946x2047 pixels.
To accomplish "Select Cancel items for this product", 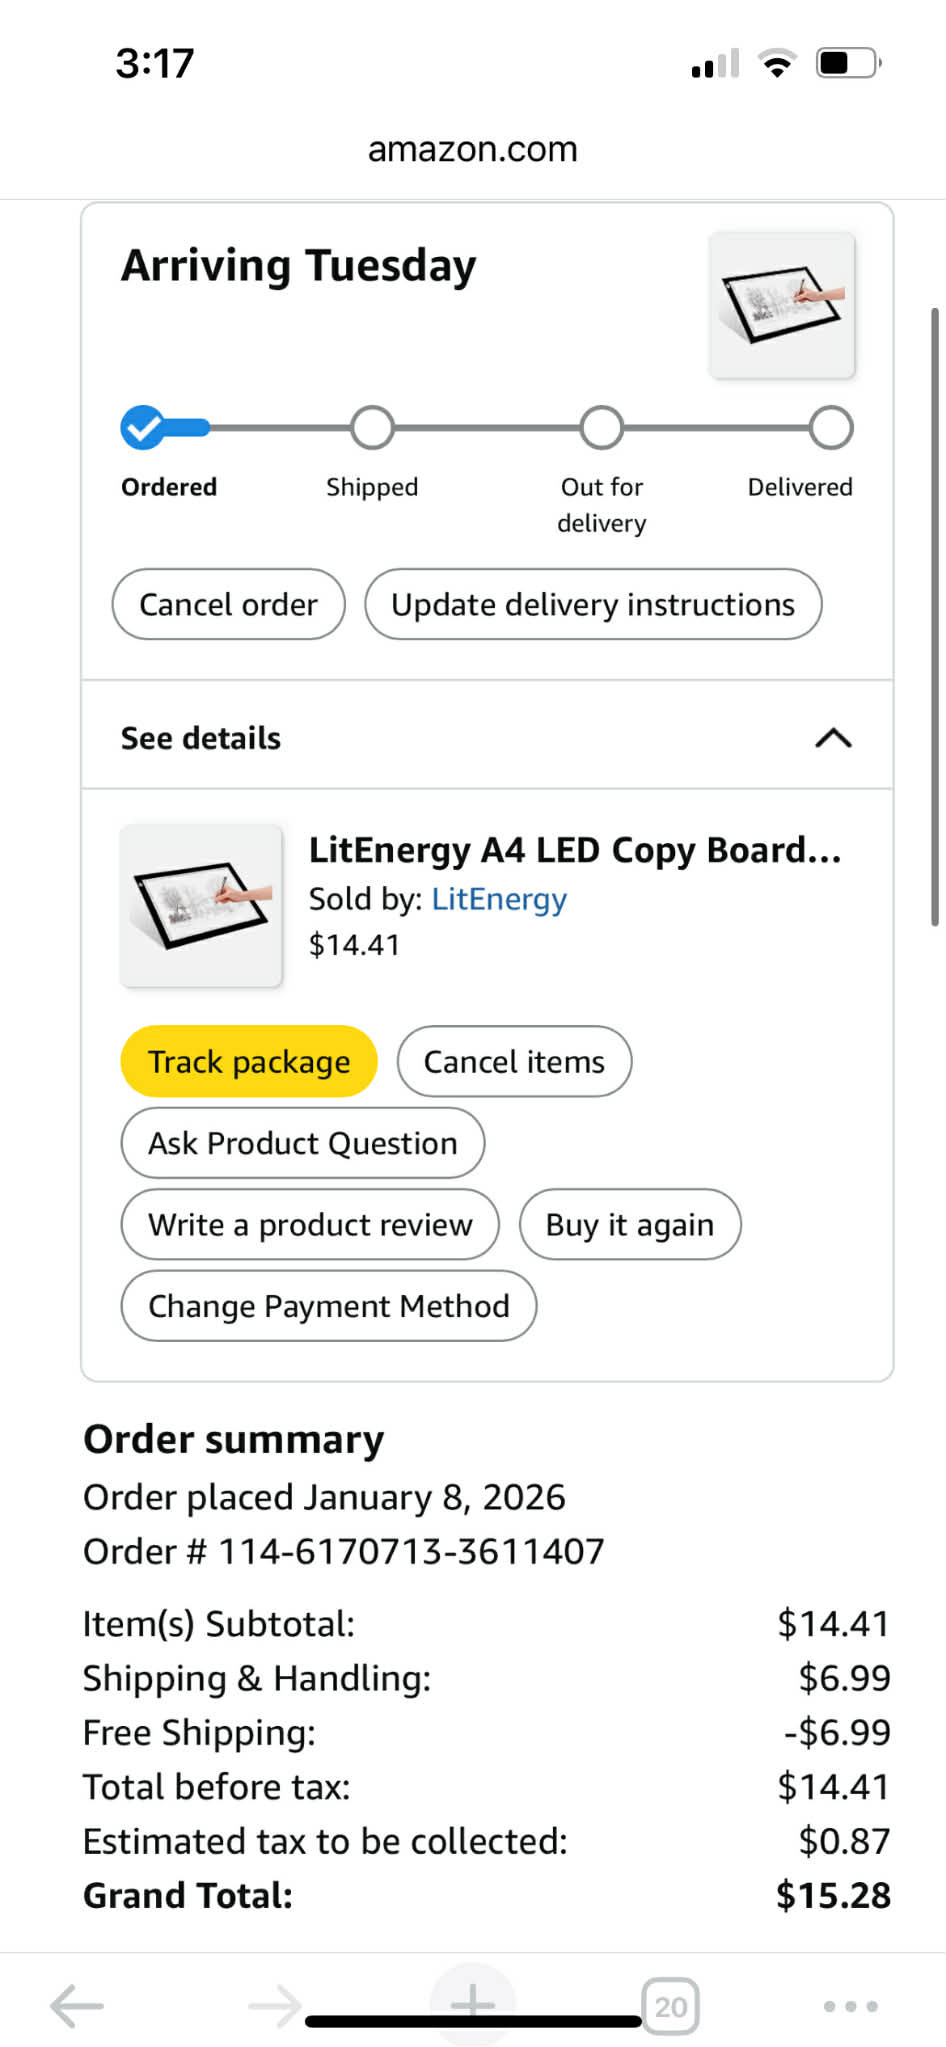I will pos(514,1061).
